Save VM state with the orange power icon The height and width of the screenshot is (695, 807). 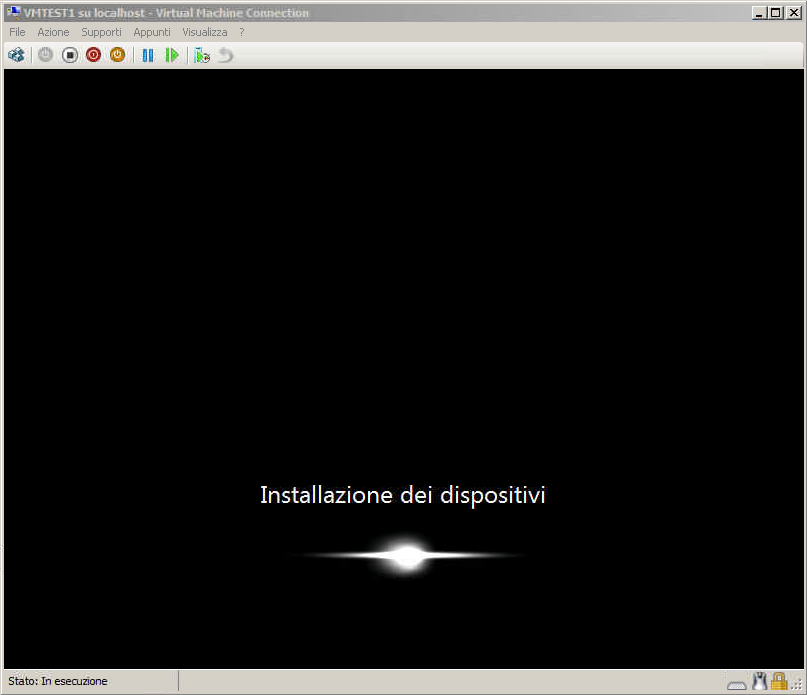pyautogui.click(x=117, y=55)
